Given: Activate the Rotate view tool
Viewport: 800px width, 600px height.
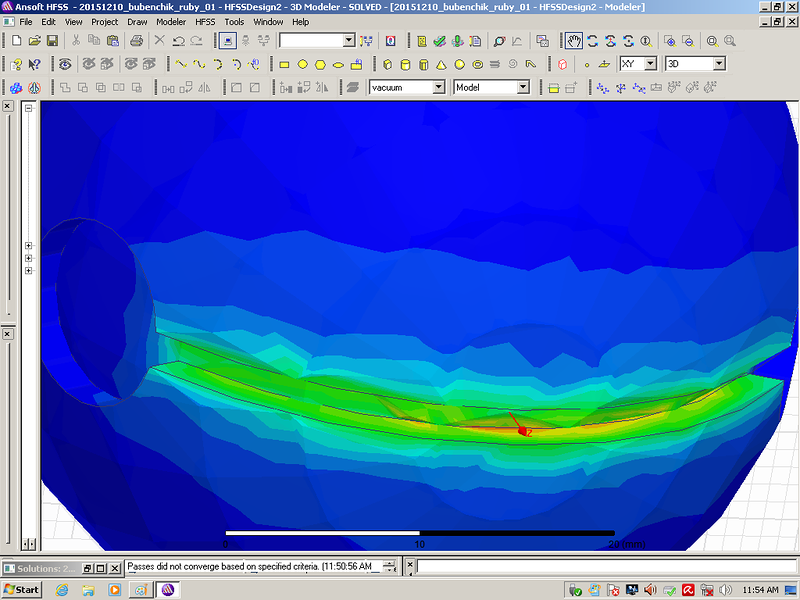Looking at the screenshot, I should pos(592,41).
